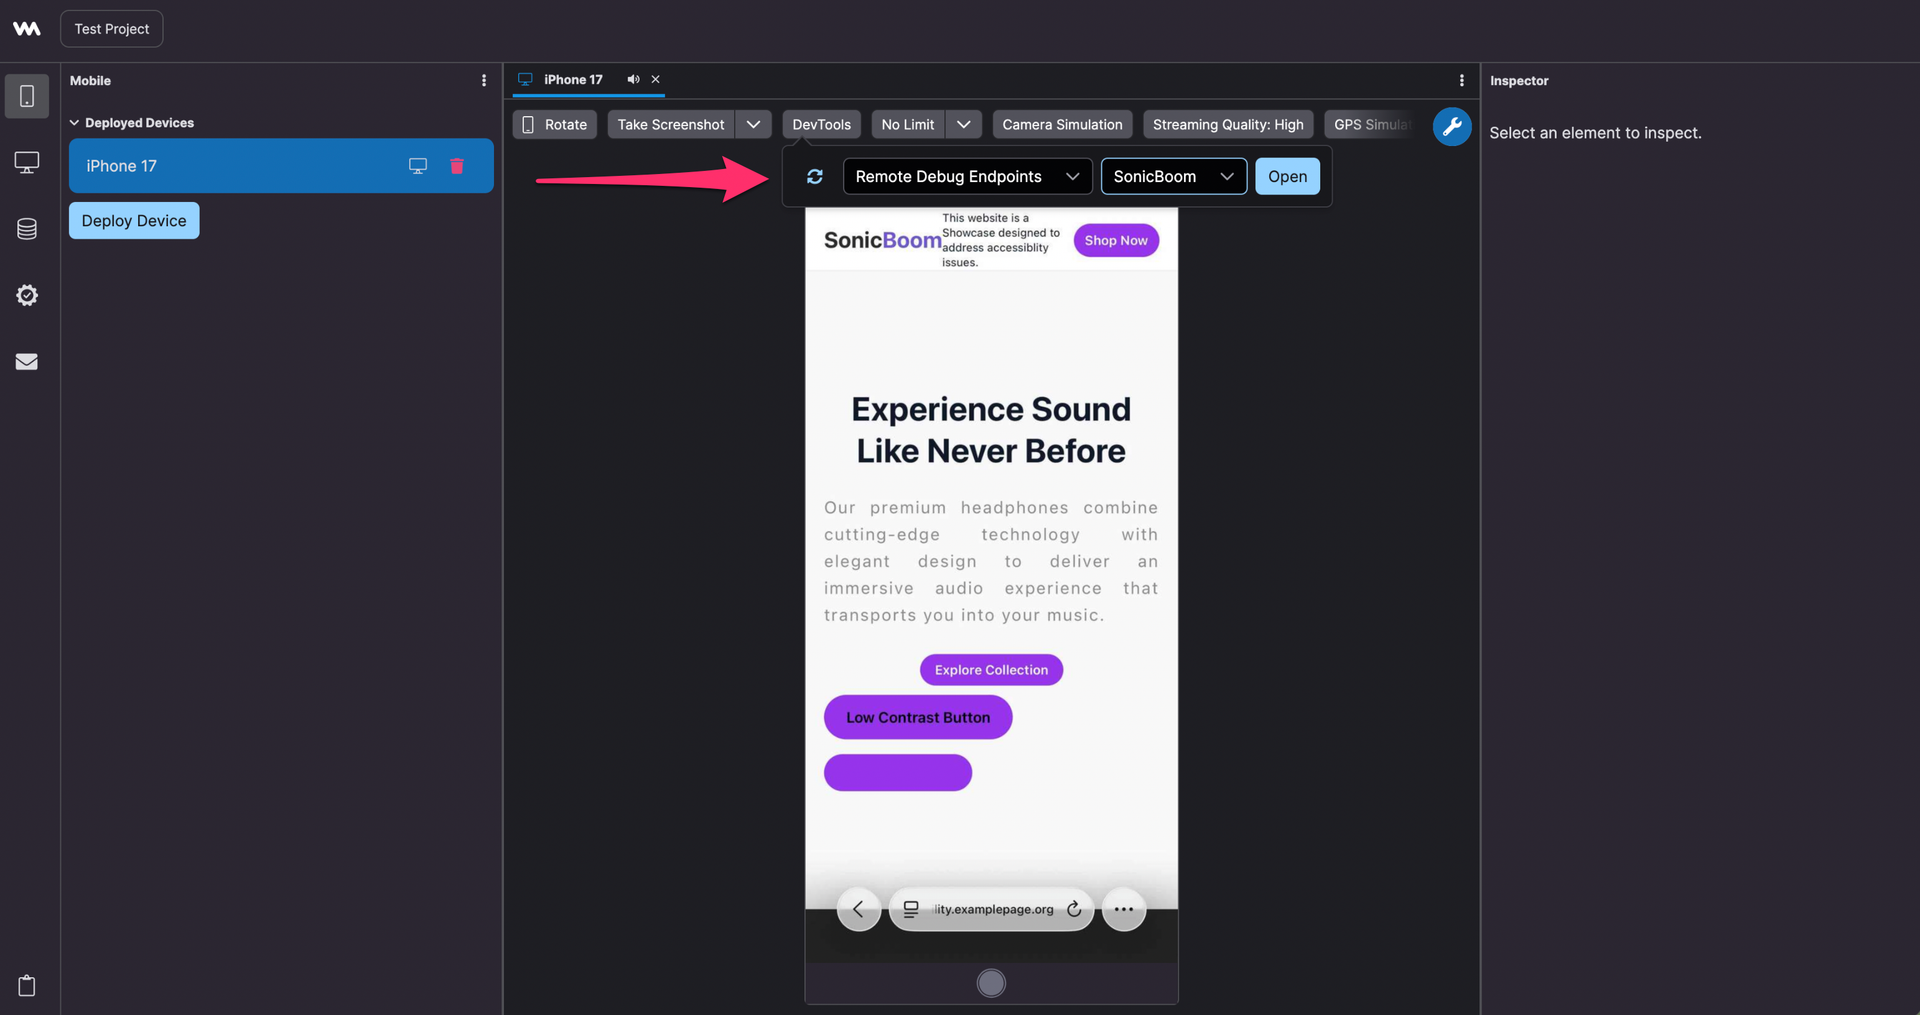Open Mobile panel three-dot menu
This screenshot has height=1015, width=1920.
coord(484,81)
